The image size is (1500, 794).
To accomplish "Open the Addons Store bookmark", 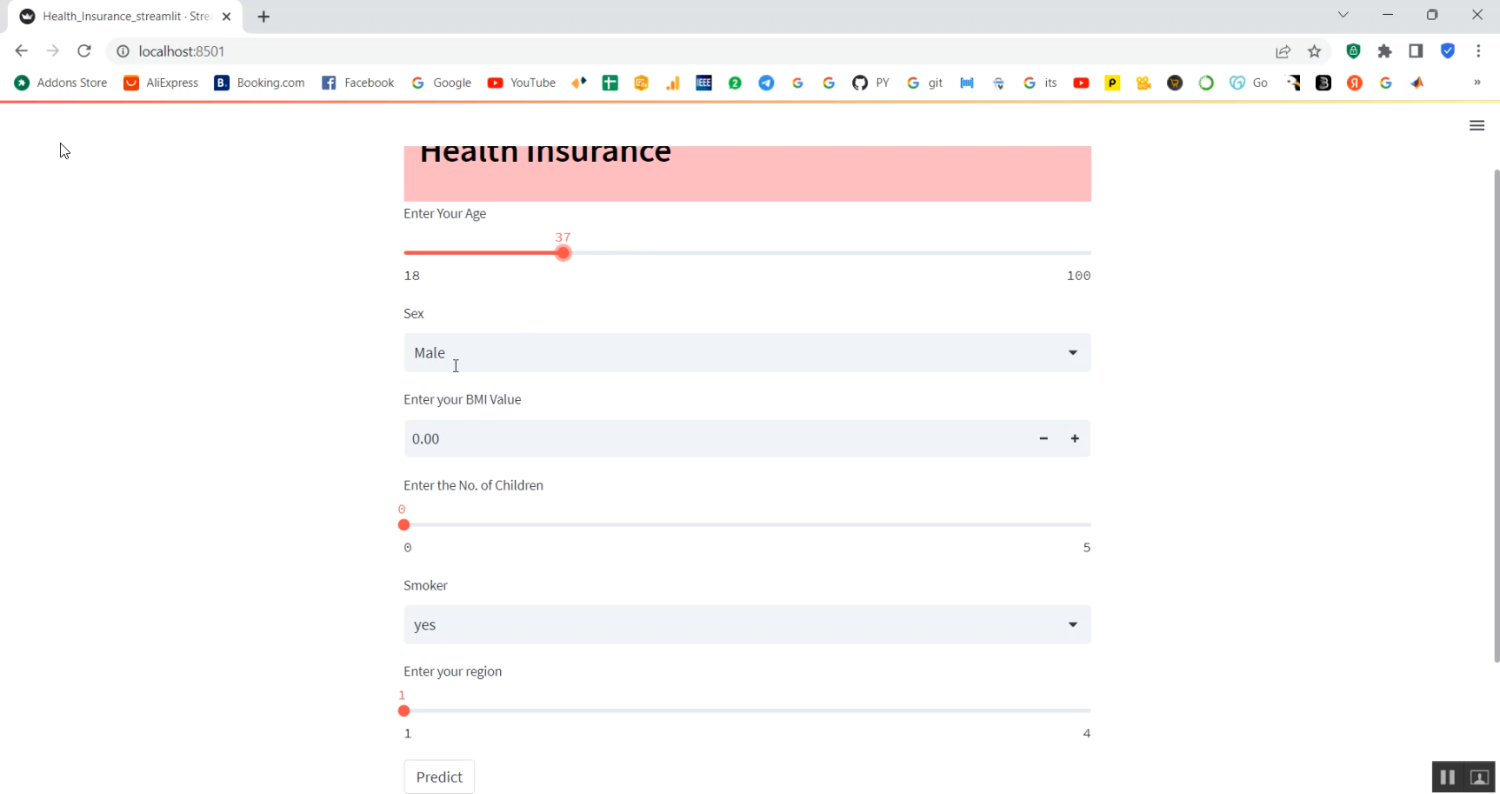I will click(60, 83).
